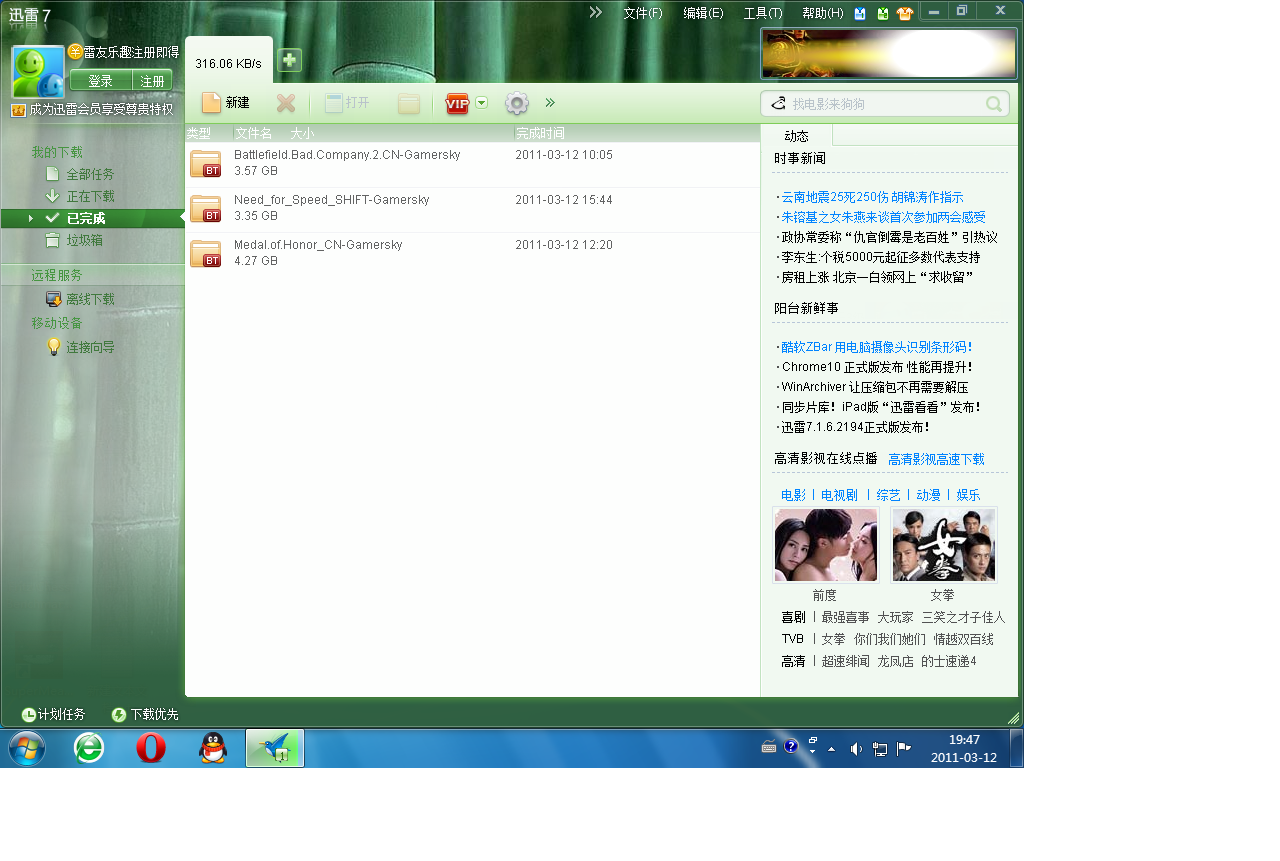
Task: Click the red X delete icon
Action: (286, 103)
